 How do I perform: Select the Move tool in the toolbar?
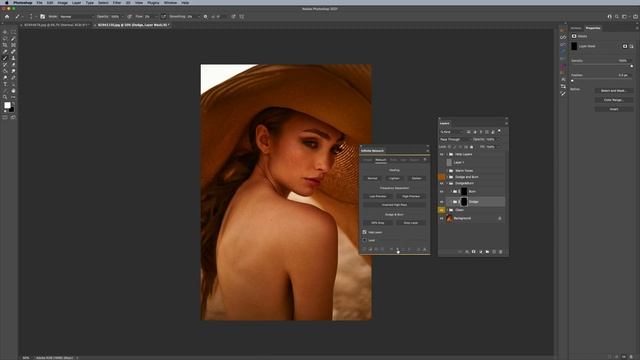5,32
